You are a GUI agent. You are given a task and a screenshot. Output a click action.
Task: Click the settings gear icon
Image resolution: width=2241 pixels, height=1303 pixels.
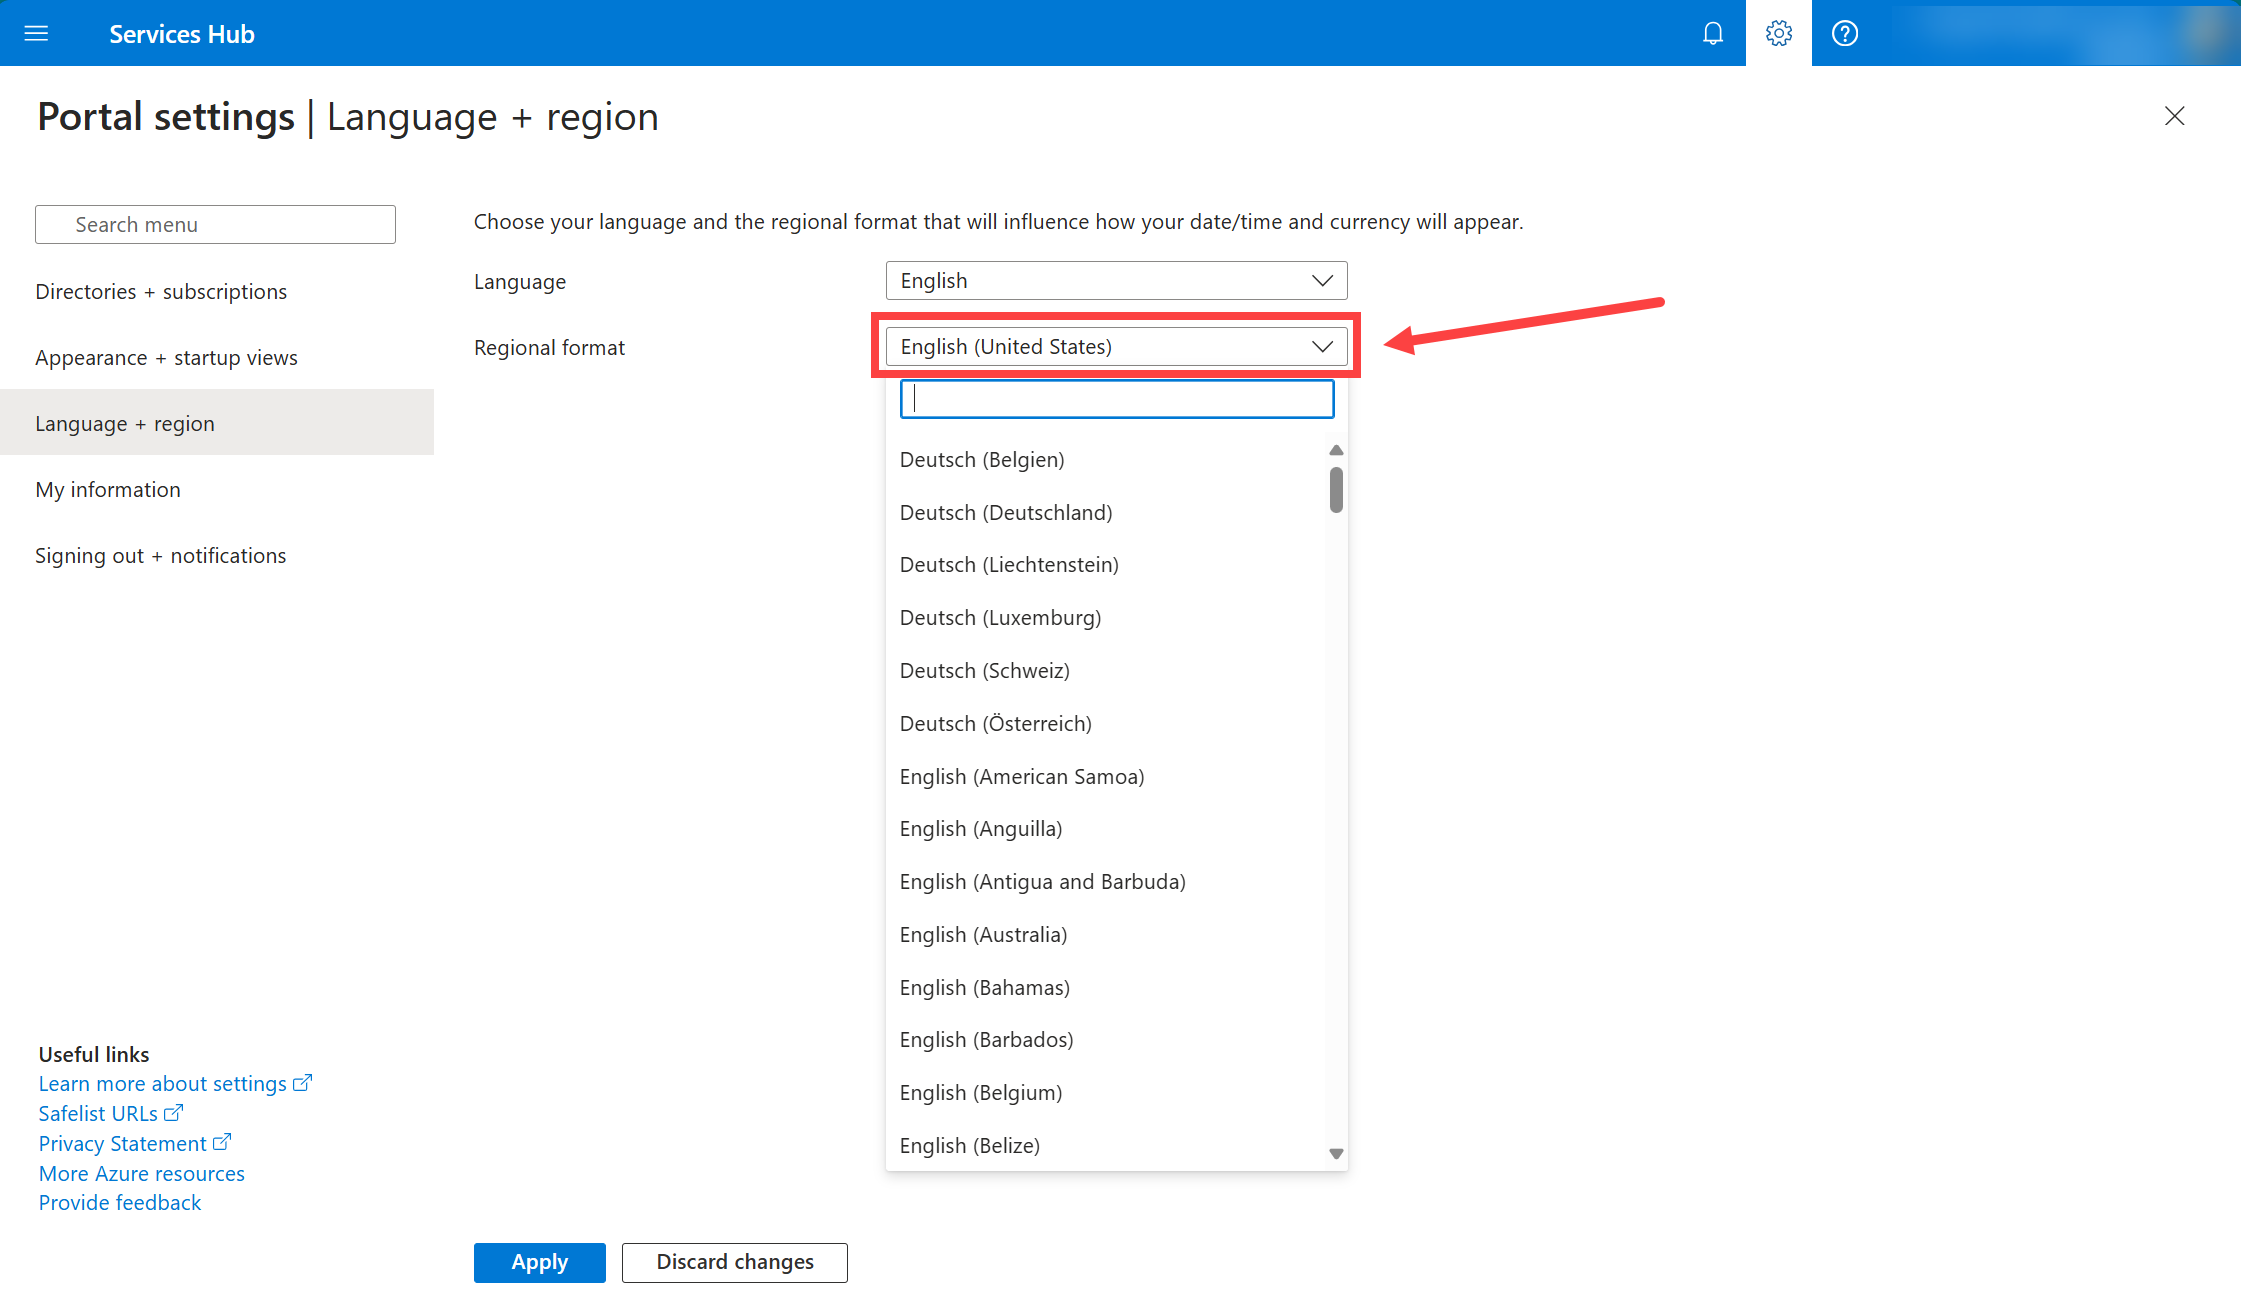point(1778,33)
